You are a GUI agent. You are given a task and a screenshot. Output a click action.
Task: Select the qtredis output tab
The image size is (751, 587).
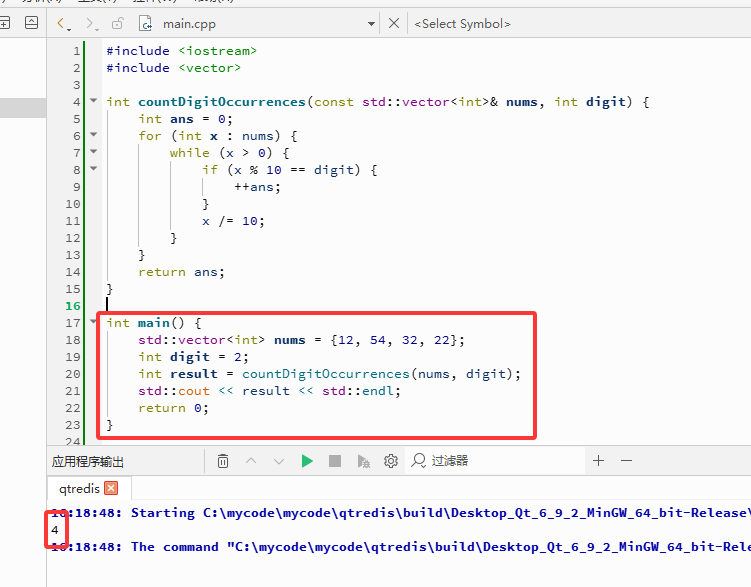pyautogui.click(x=79, y=488)
